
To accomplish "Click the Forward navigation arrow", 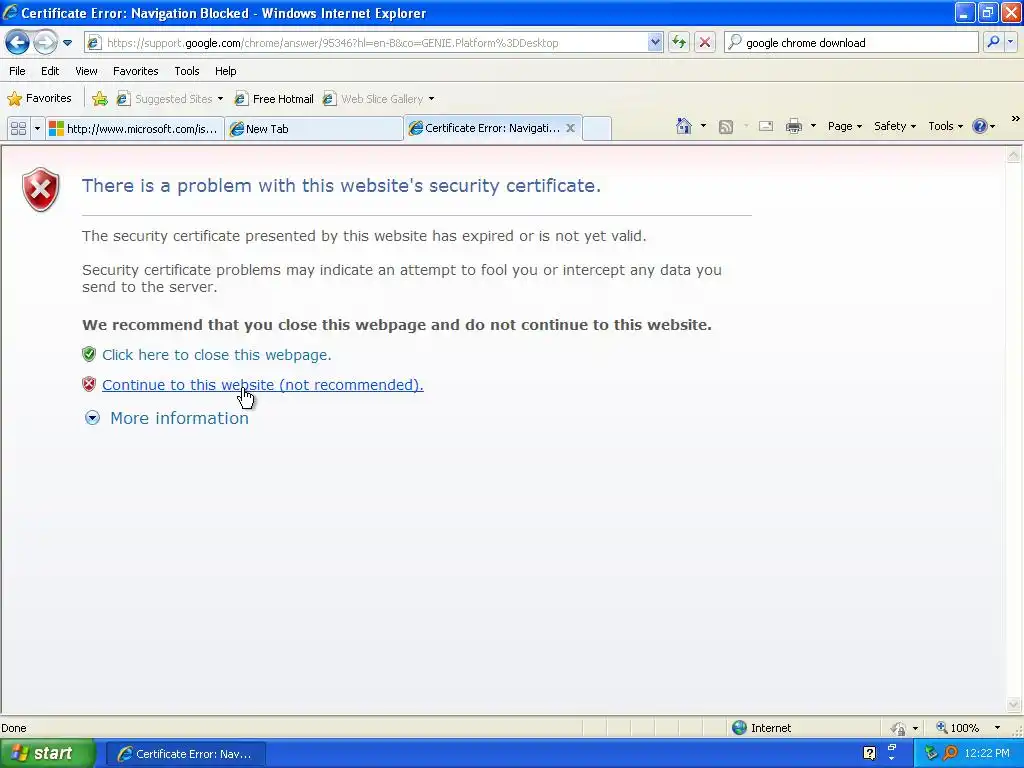I will 45,42.
